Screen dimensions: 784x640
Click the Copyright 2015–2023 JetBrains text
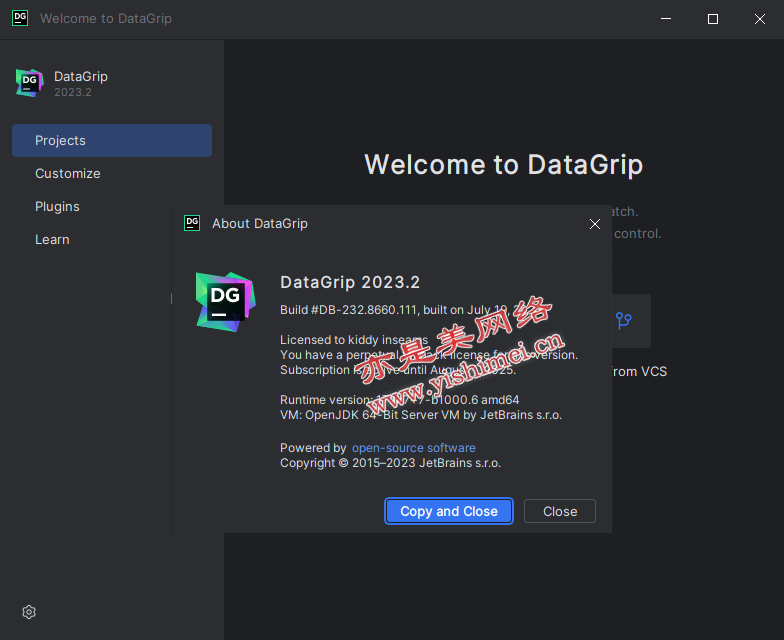coord(390,463)
